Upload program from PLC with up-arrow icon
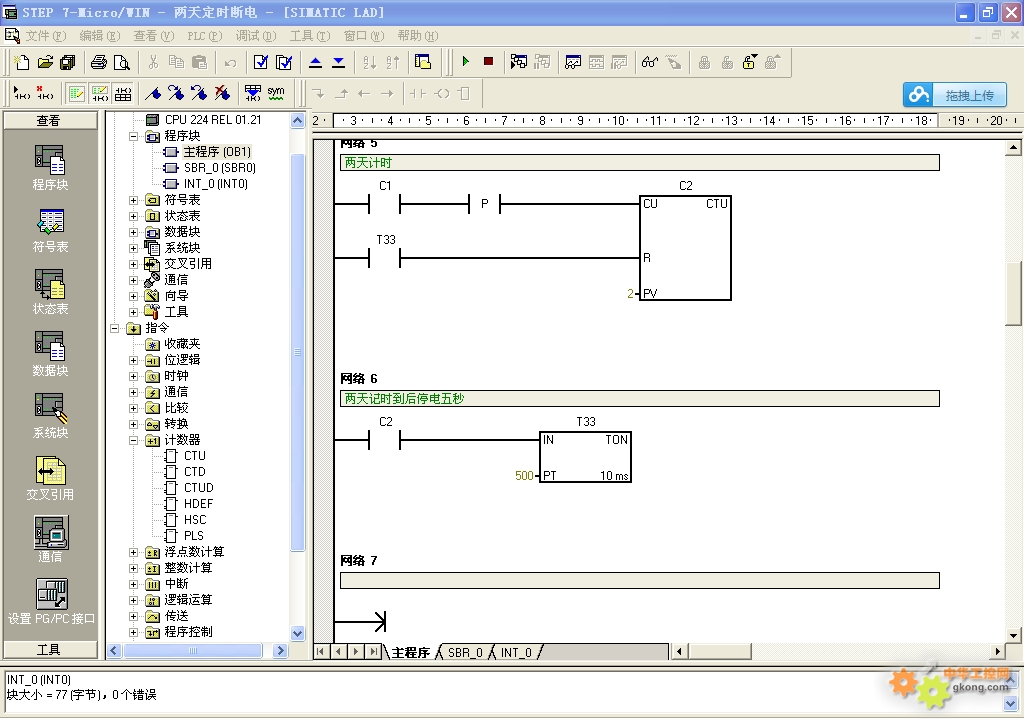 tap(315, 62)
